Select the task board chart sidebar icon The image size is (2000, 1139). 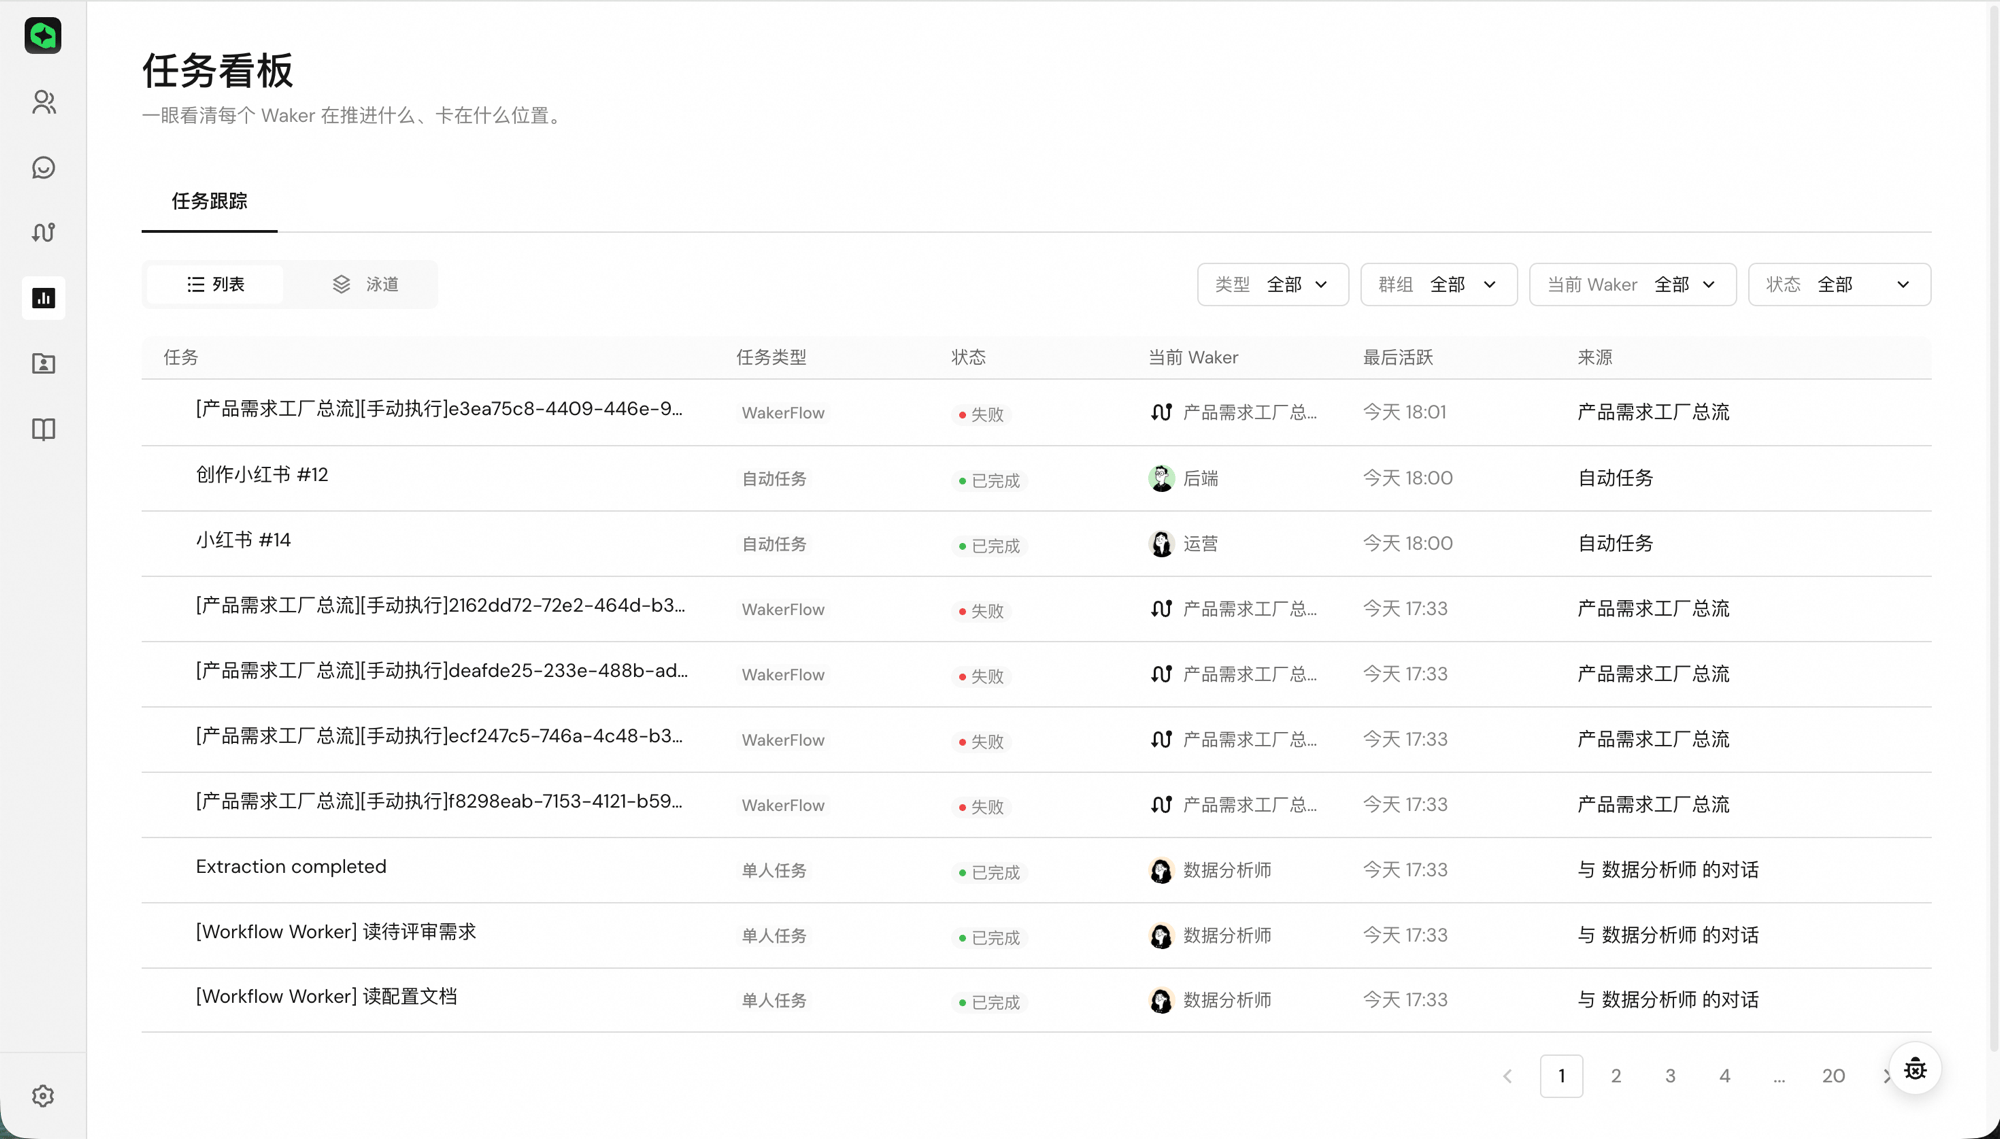[43, 298]
